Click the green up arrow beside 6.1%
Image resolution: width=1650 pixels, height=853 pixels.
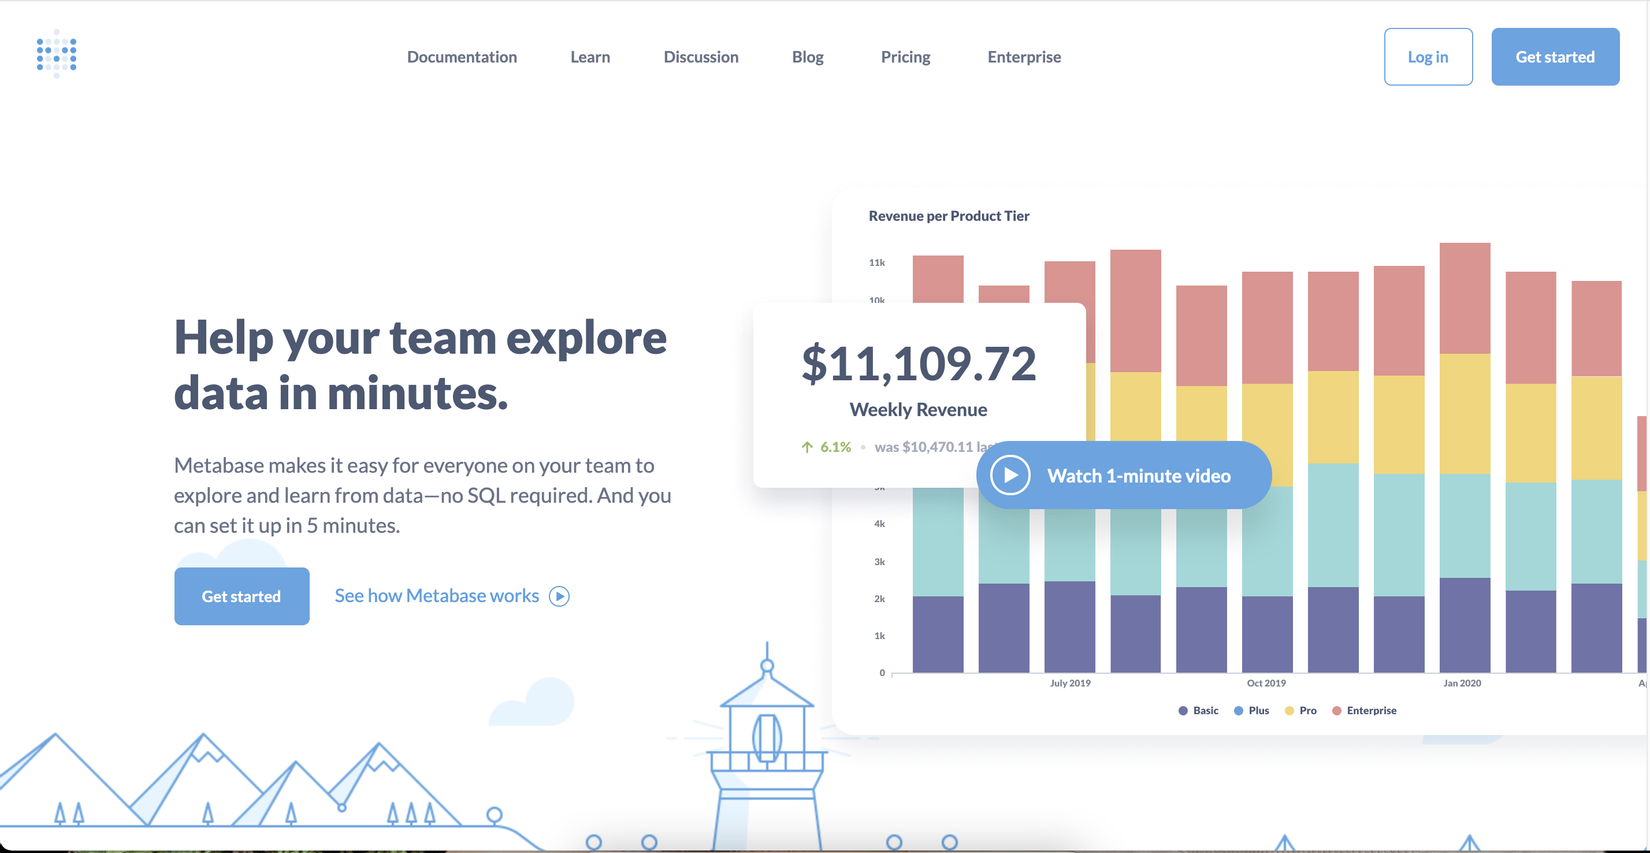[x=807, y=447]
